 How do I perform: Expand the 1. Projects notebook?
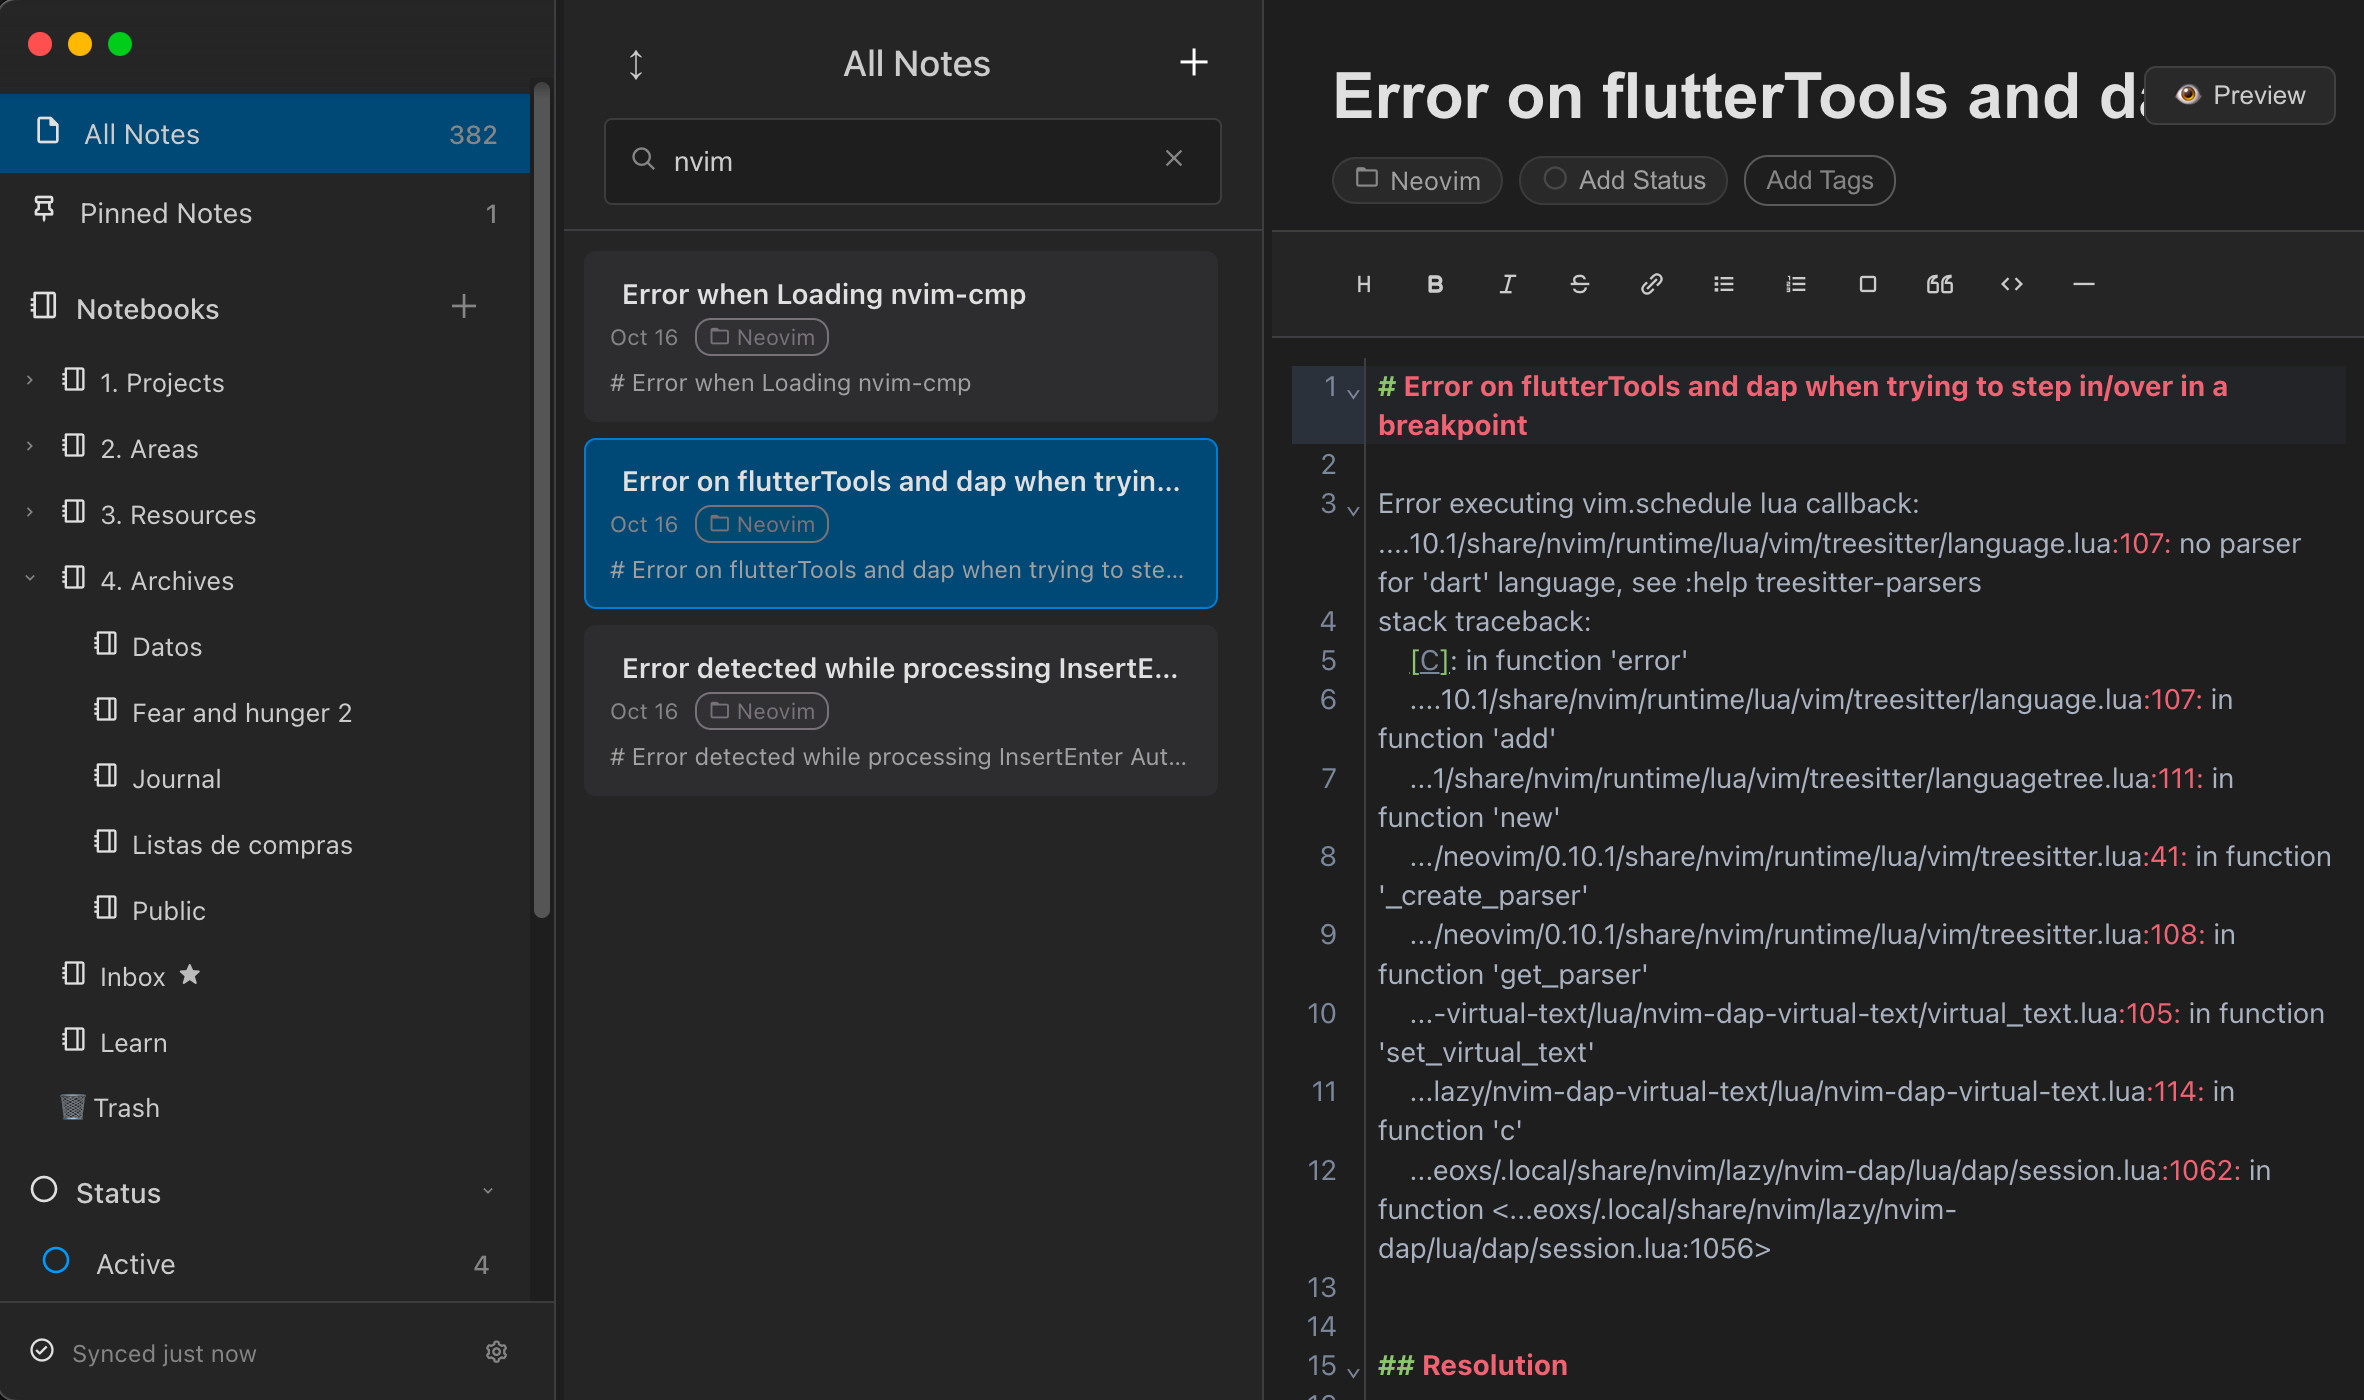[x=30, y=381]
